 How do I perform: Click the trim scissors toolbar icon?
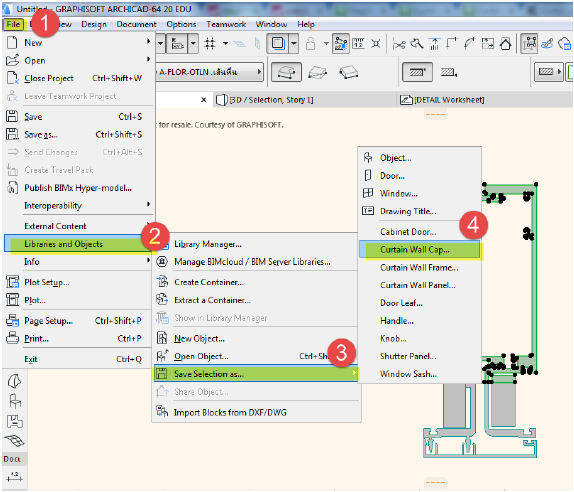(399, 44)
